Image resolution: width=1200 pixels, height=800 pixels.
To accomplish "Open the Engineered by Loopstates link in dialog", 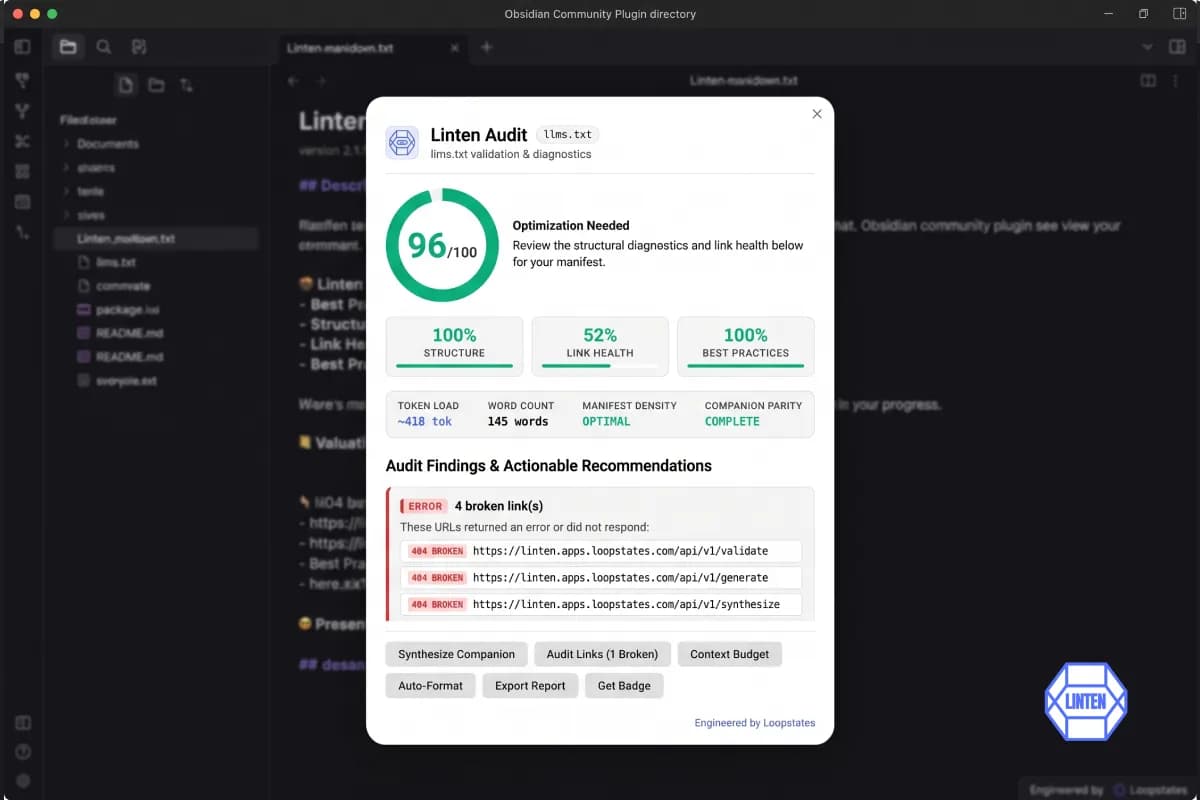I will (755, 723).
